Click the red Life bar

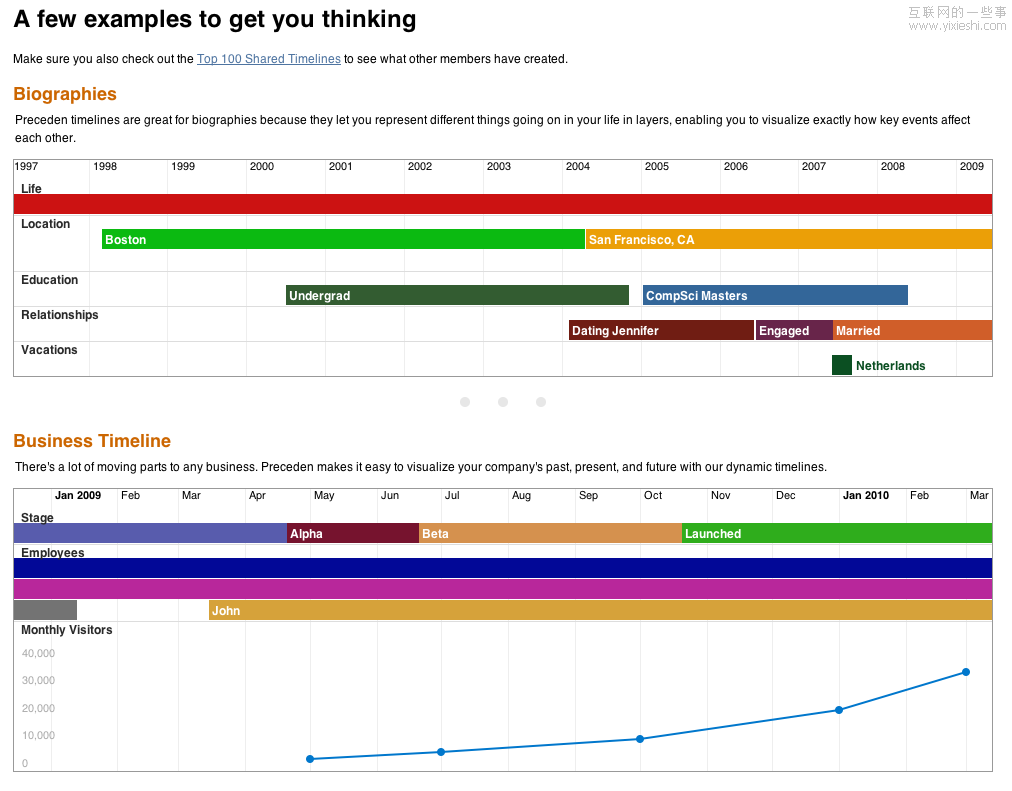[502, 204]
